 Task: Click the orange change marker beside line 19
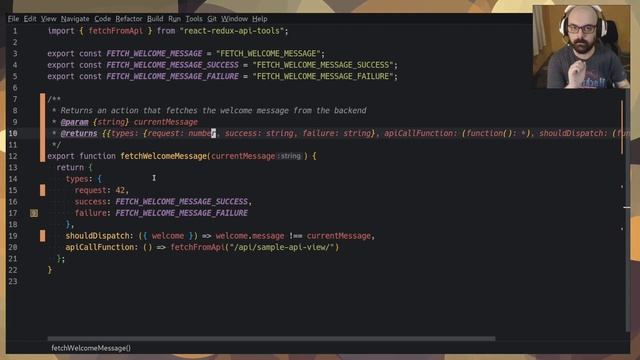(42, 236)
